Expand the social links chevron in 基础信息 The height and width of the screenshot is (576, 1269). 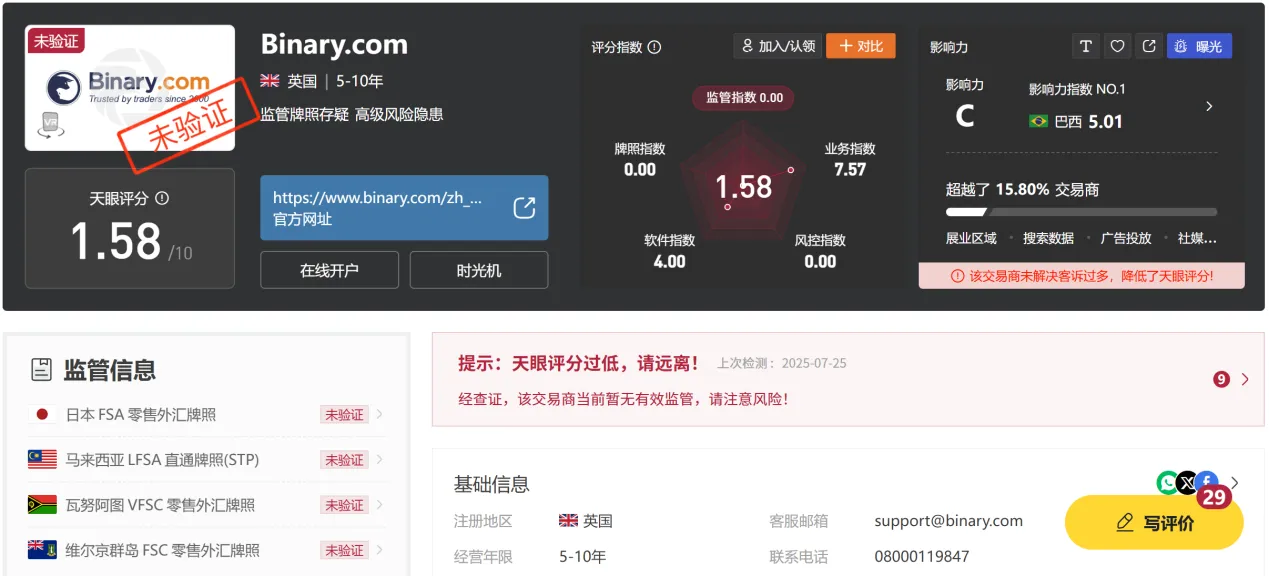1234,482
